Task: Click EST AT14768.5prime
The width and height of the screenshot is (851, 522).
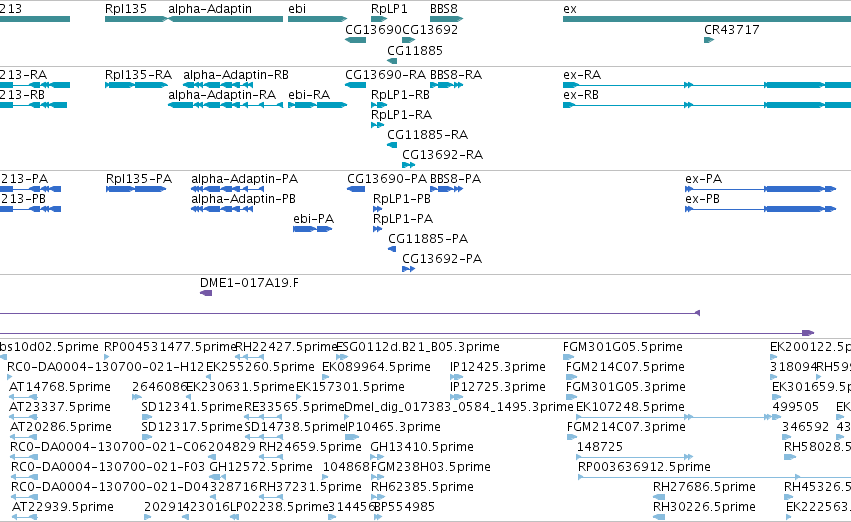Action: [60, 387]
